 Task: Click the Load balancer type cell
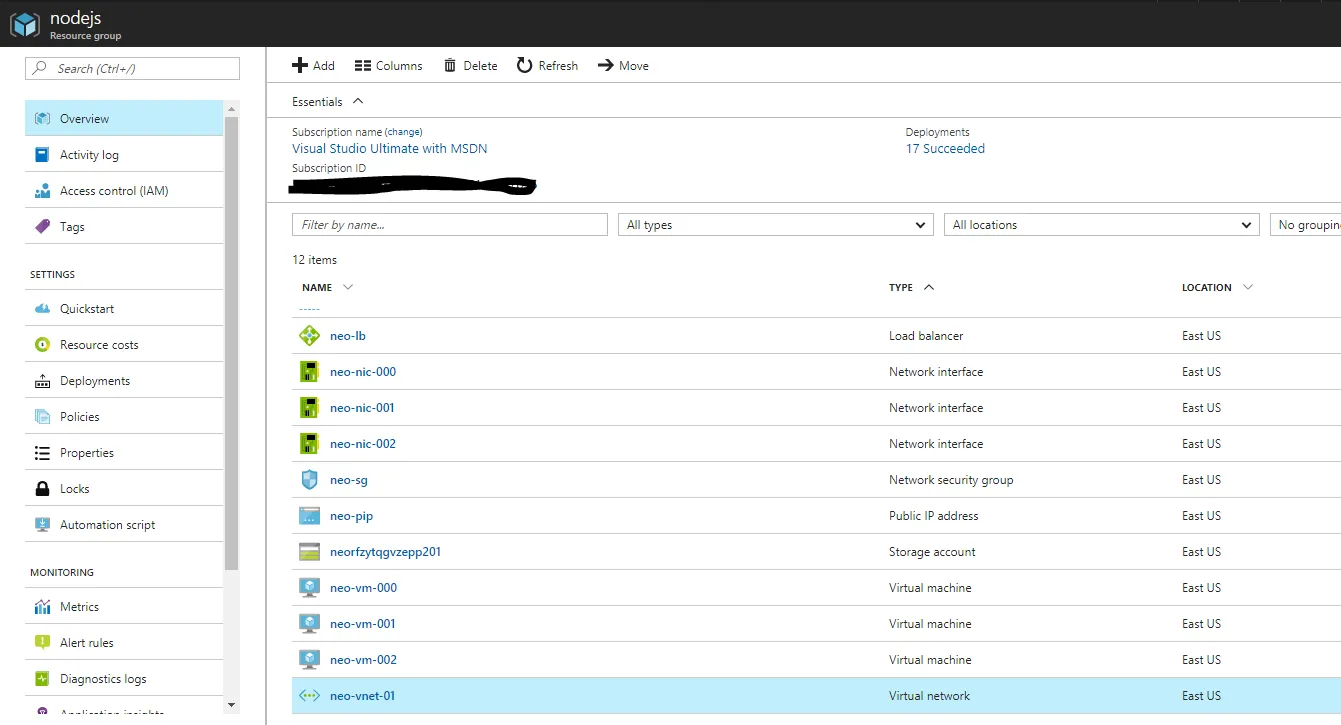click(926, 336)
